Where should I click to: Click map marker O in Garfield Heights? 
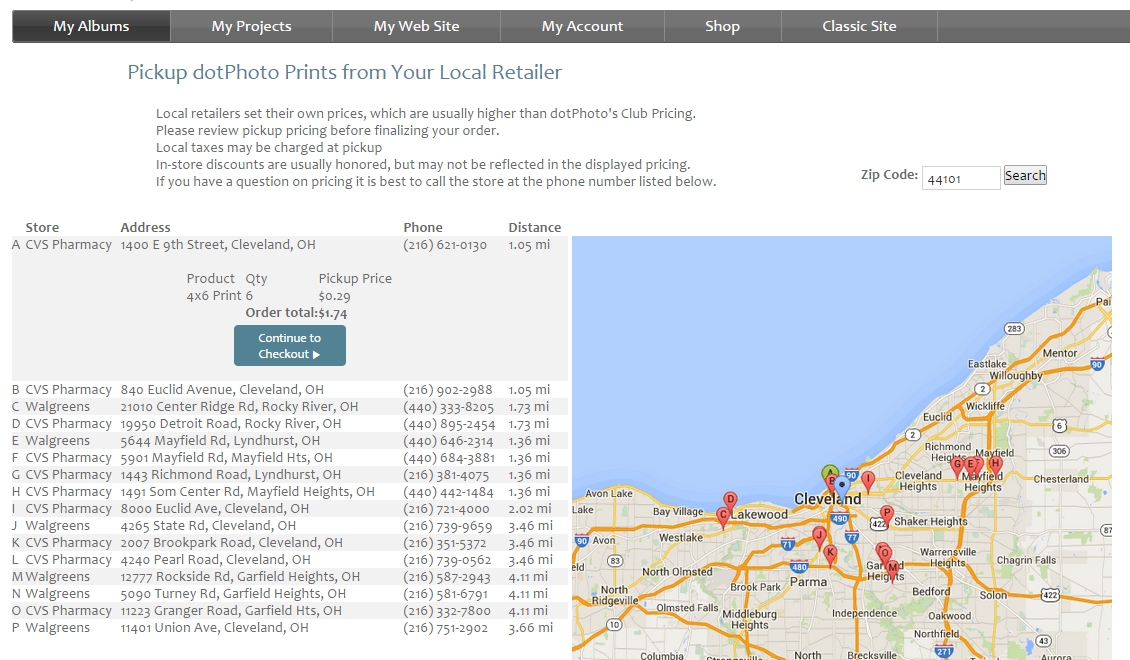(x=884, y=553)
